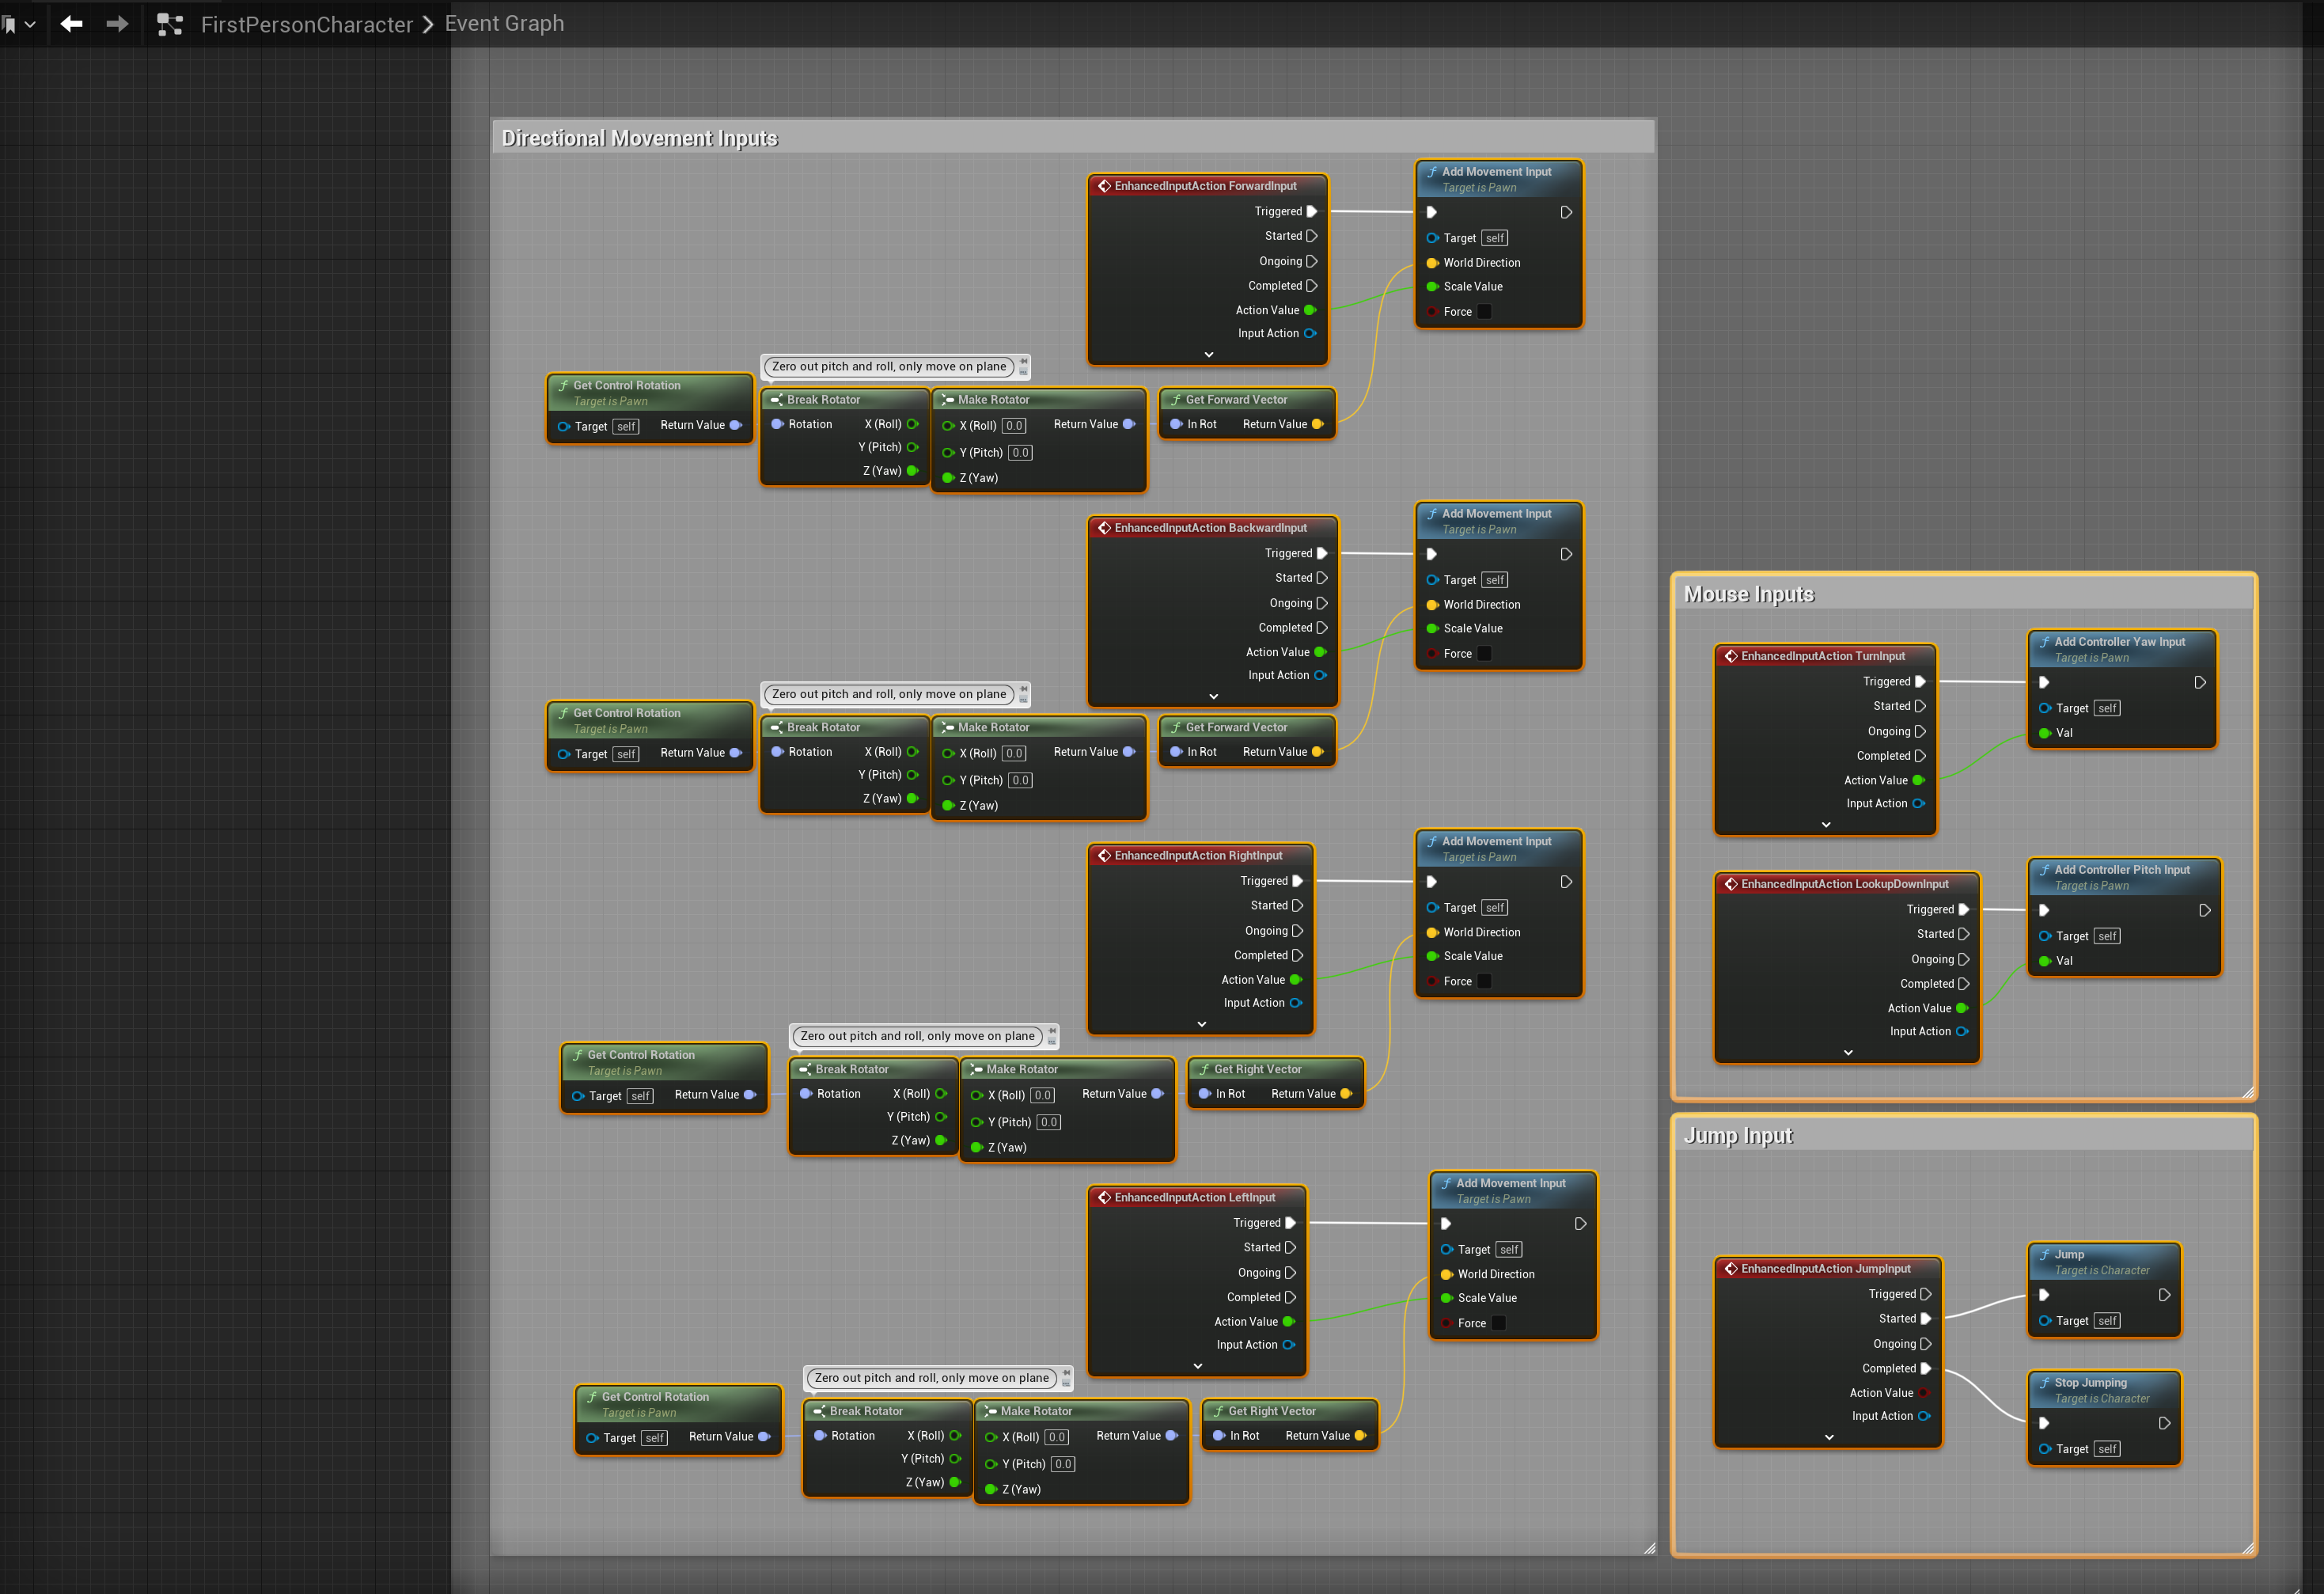
Task: Toggle Force checkbox on BackwardInput's Add Movement Input
Action: [x=1484, y=654]
